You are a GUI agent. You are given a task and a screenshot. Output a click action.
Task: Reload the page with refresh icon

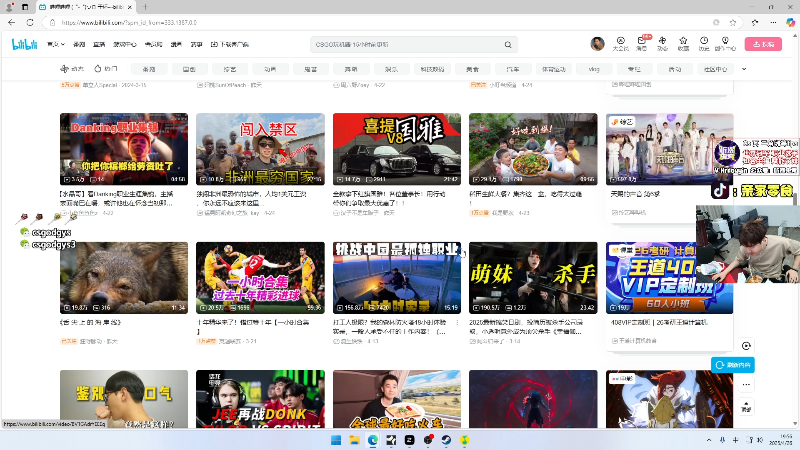click(30, 22)
